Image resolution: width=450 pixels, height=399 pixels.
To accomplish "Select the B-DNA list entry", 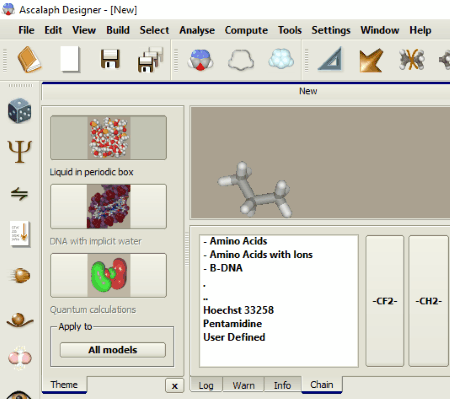I will click(x=223, y=268).
